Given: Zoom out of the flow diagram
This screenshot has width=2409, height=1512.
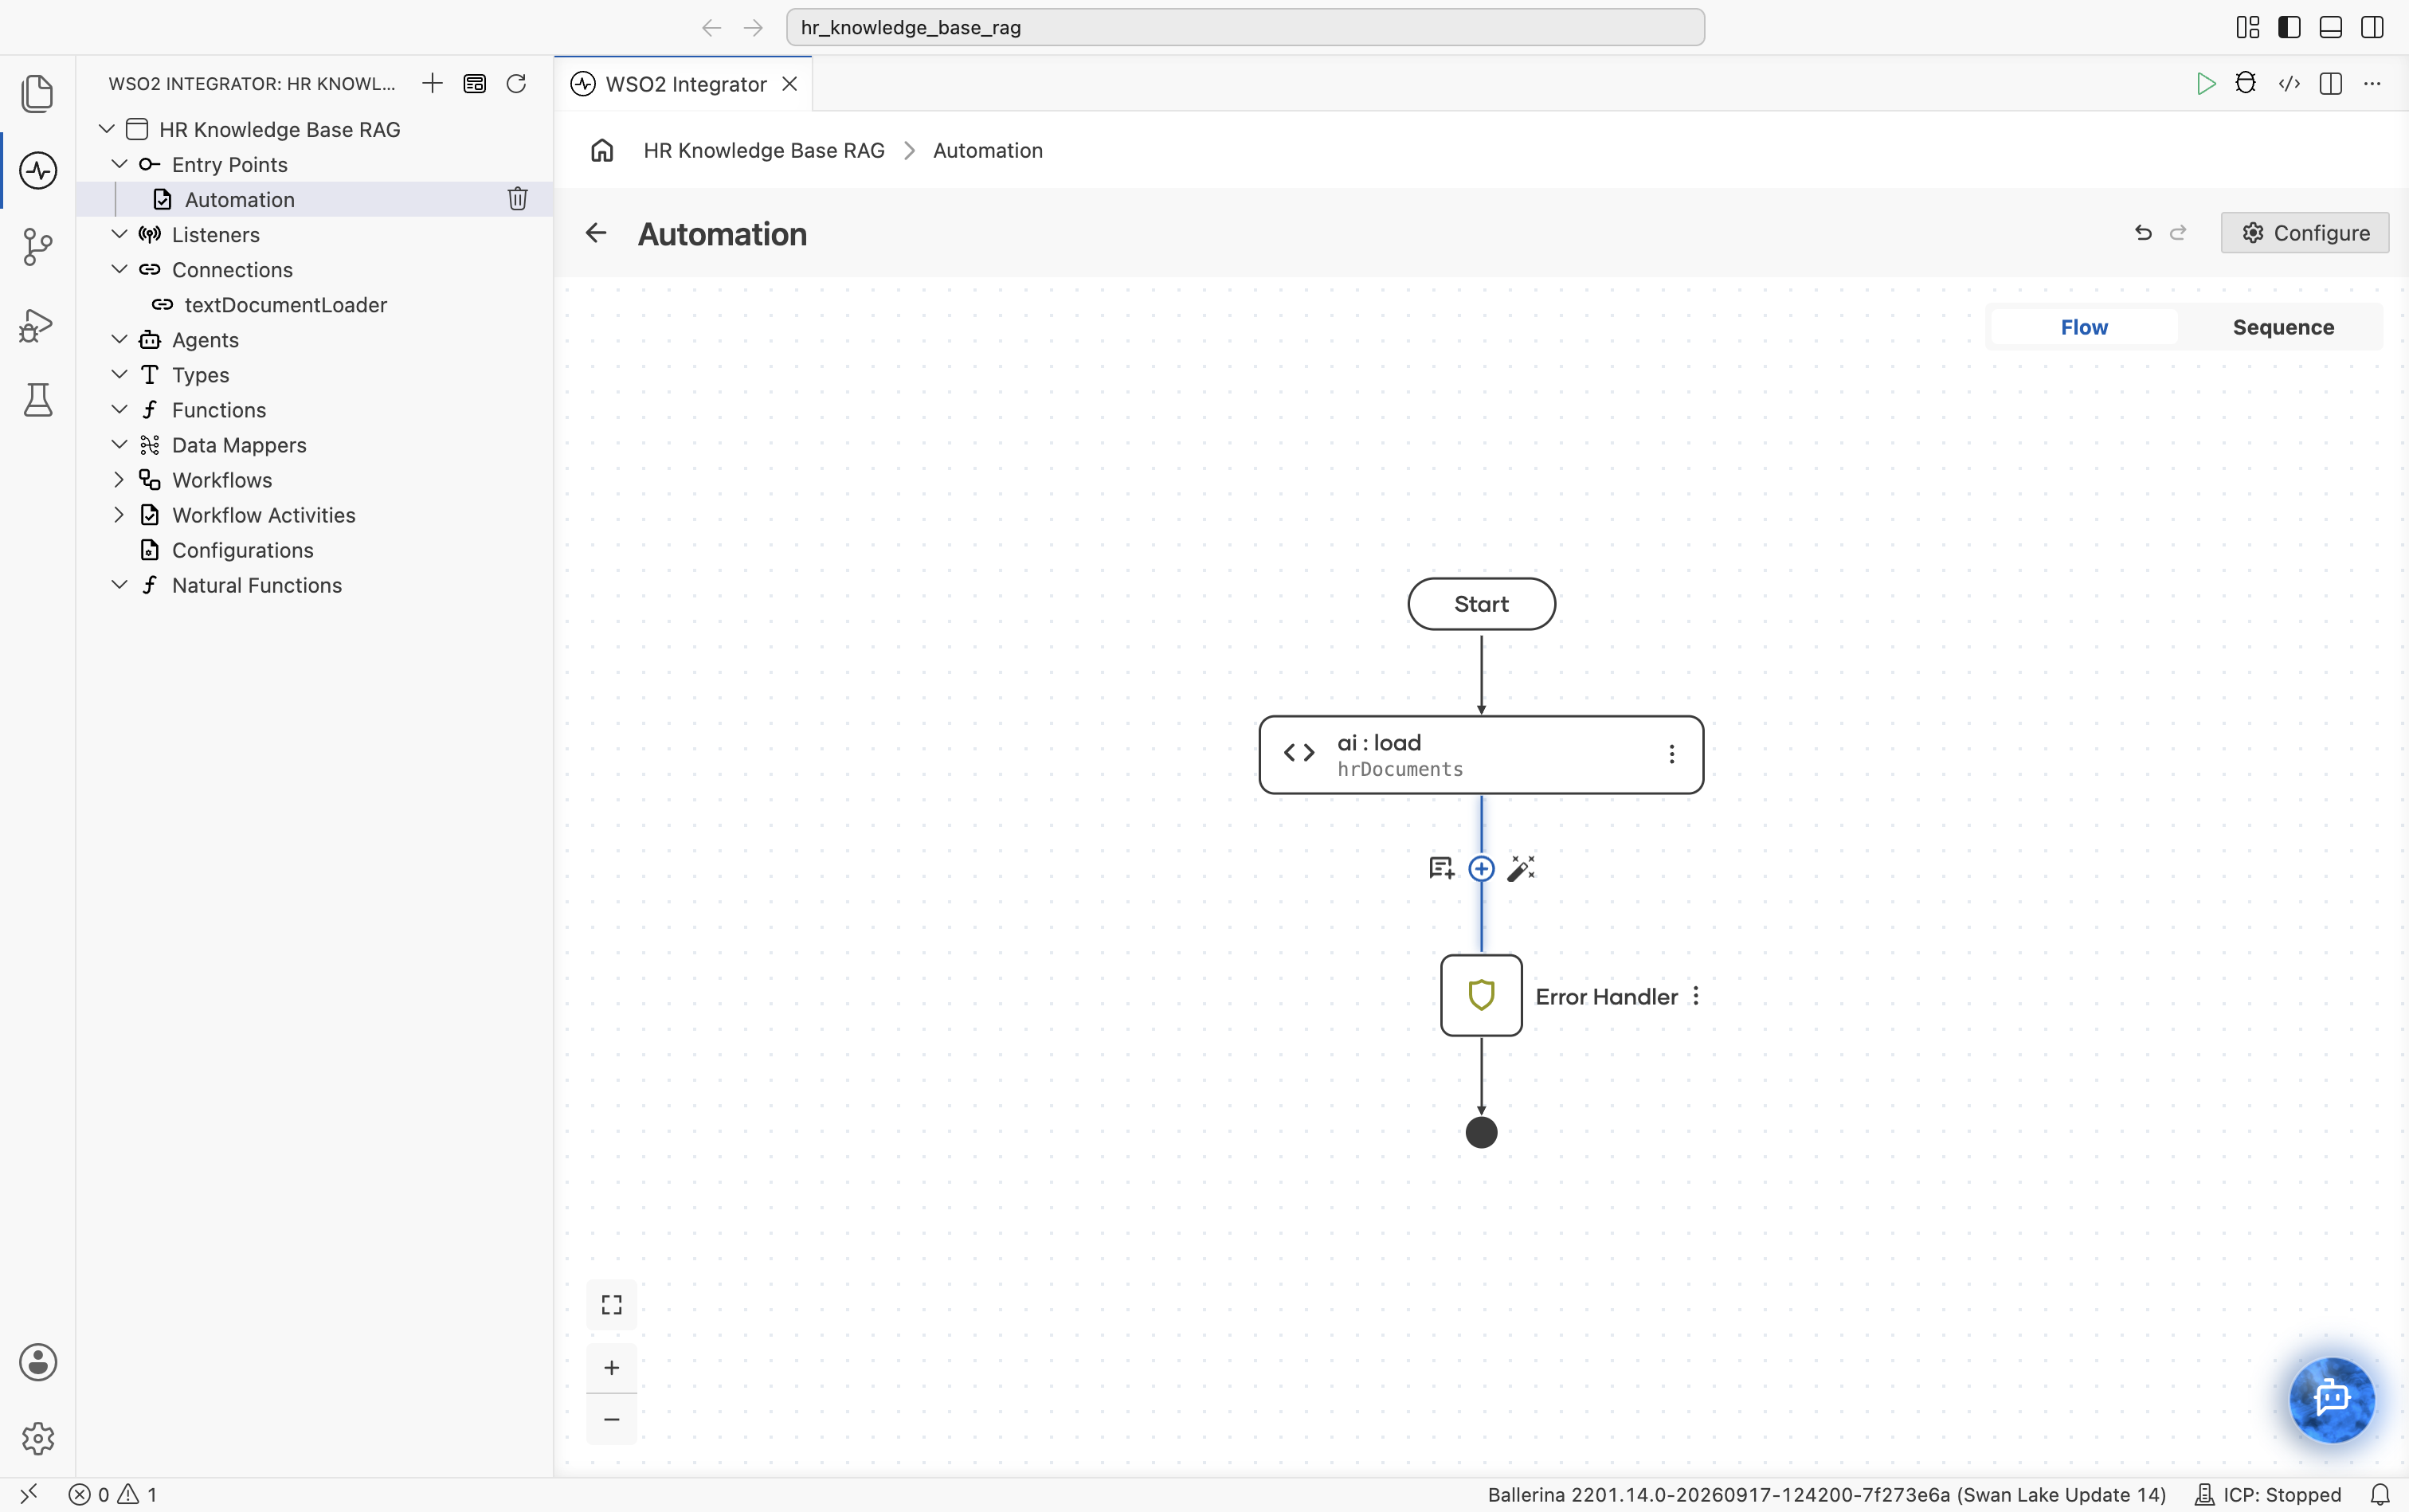Looking at the screenshot, I should coord(611,1419).
